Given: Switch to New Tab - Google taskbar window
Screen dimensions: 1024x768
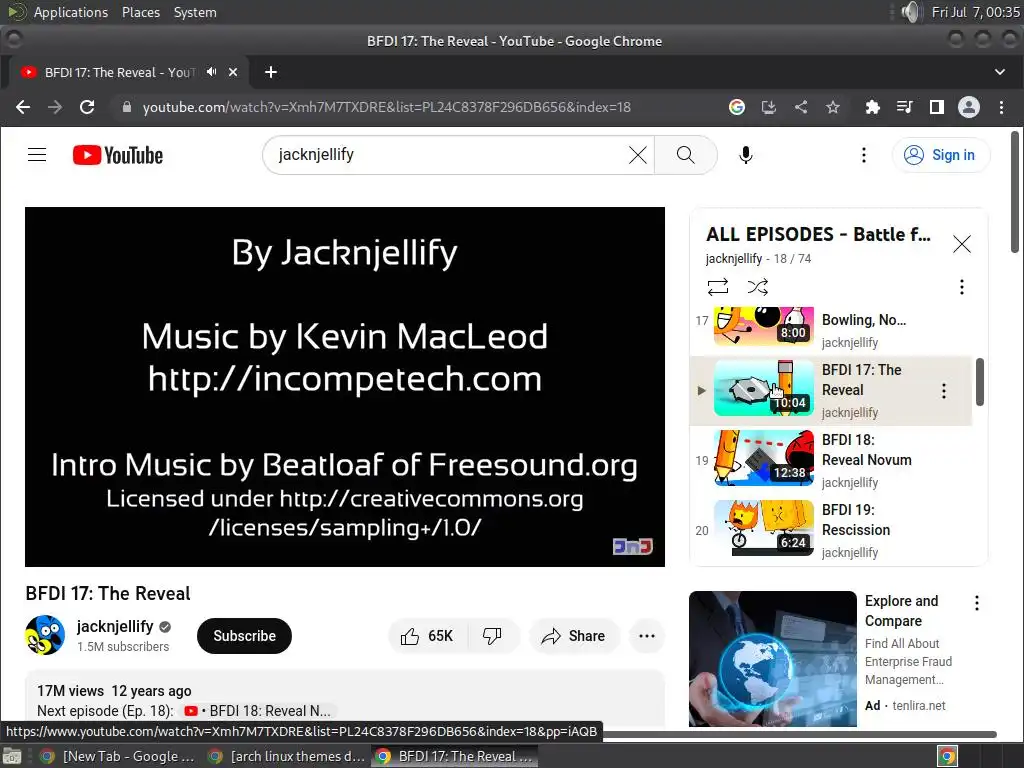Looking at the screenshot, I should coord(118,756).
